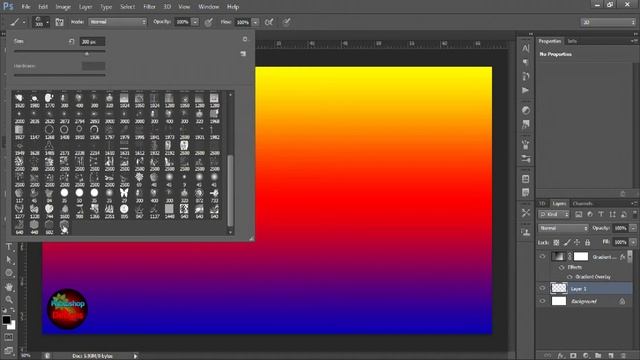
Task: Open the Filter menu
Action: pyautogui.click(x=149, y=7)
